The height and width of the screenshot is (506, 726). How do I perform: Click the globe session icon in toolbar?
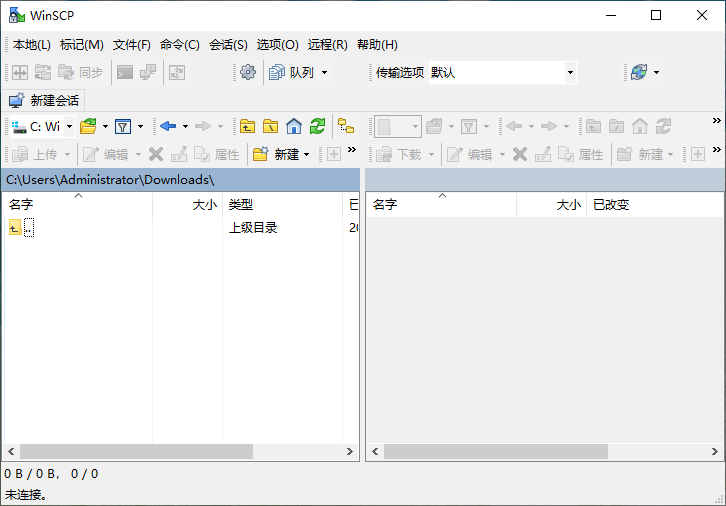[x=639, y=72]
